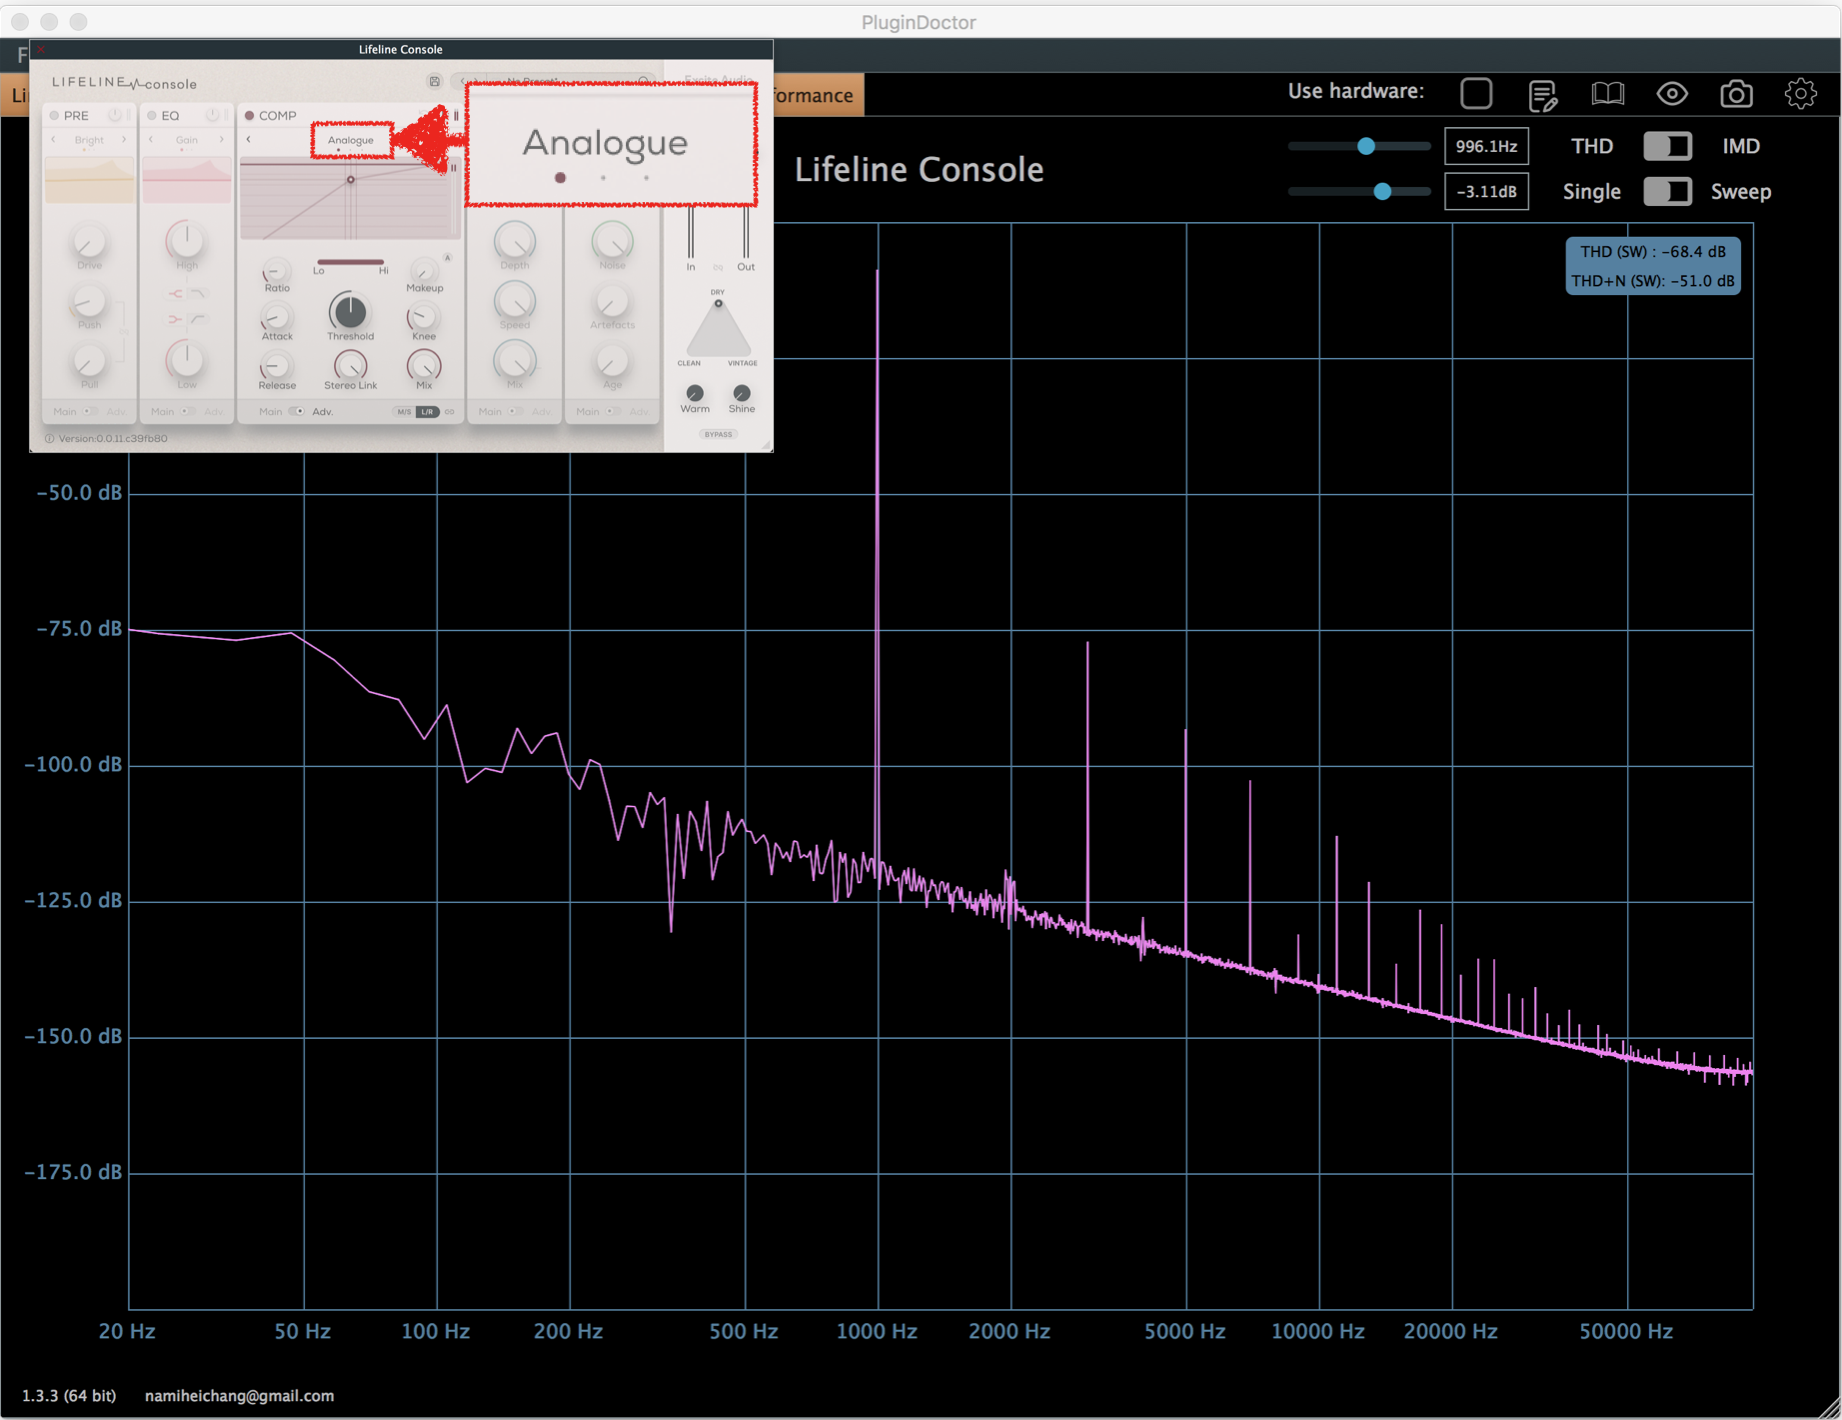Click next arrow beside PRE Bright mode

pyautogui.click(x=124, y=140)
